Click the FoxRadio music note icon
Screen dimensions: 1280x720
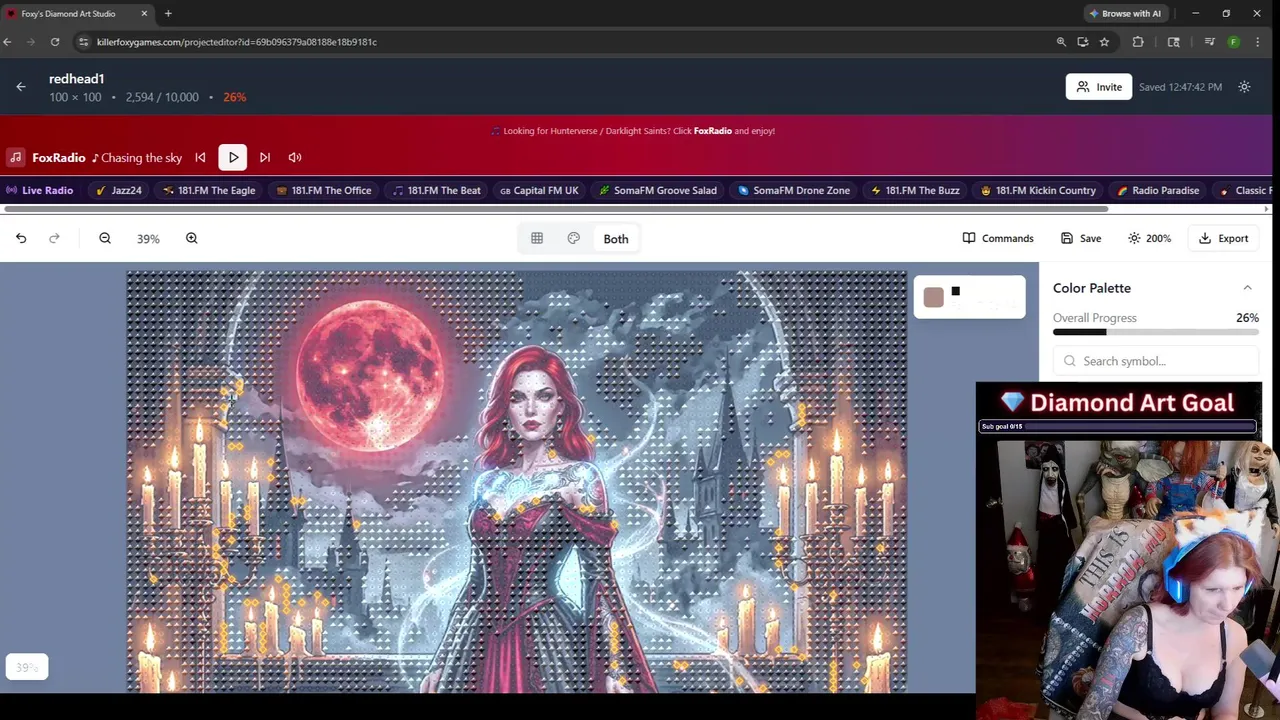click(x=15, y=157)
